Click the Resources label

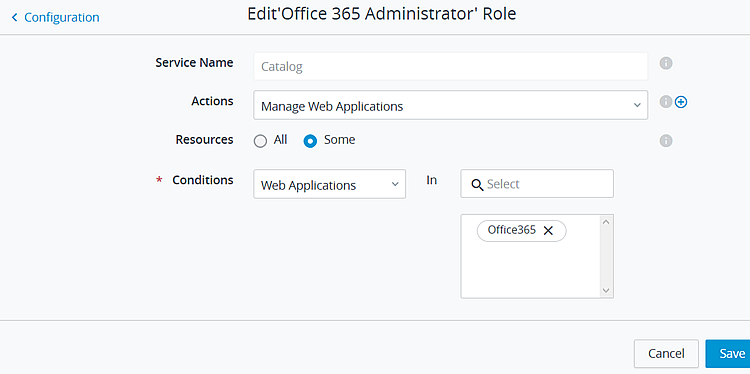204,140
